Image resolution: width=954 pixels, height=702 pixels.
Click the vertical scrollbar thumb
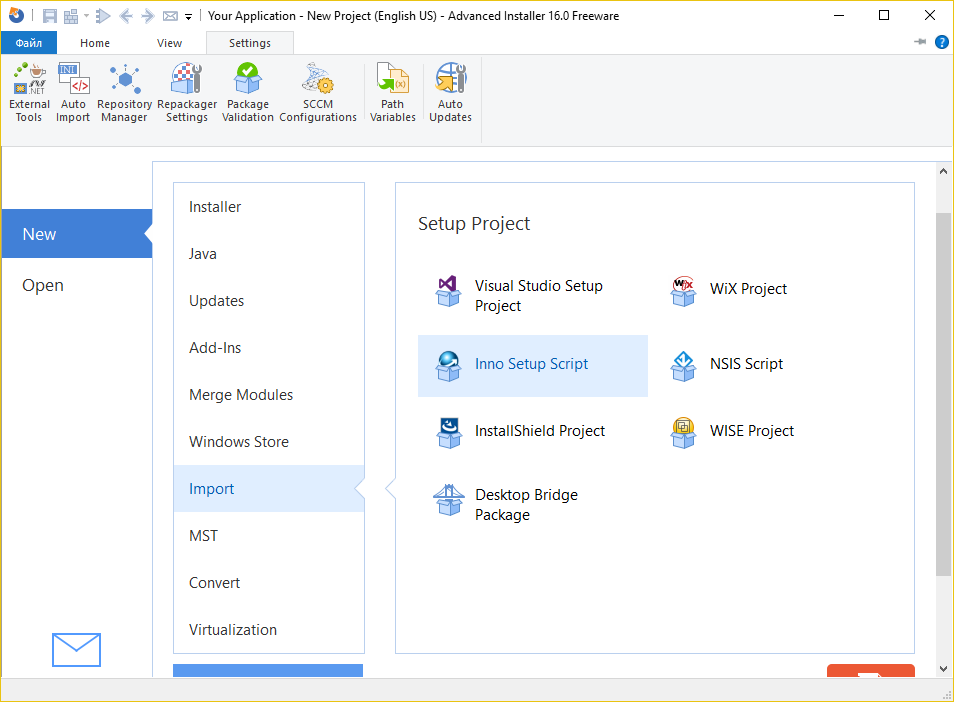[944, 394]
